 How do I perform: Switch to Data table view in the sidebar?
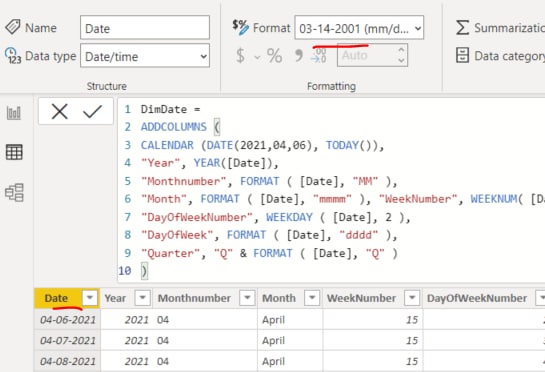coord(14,152)
